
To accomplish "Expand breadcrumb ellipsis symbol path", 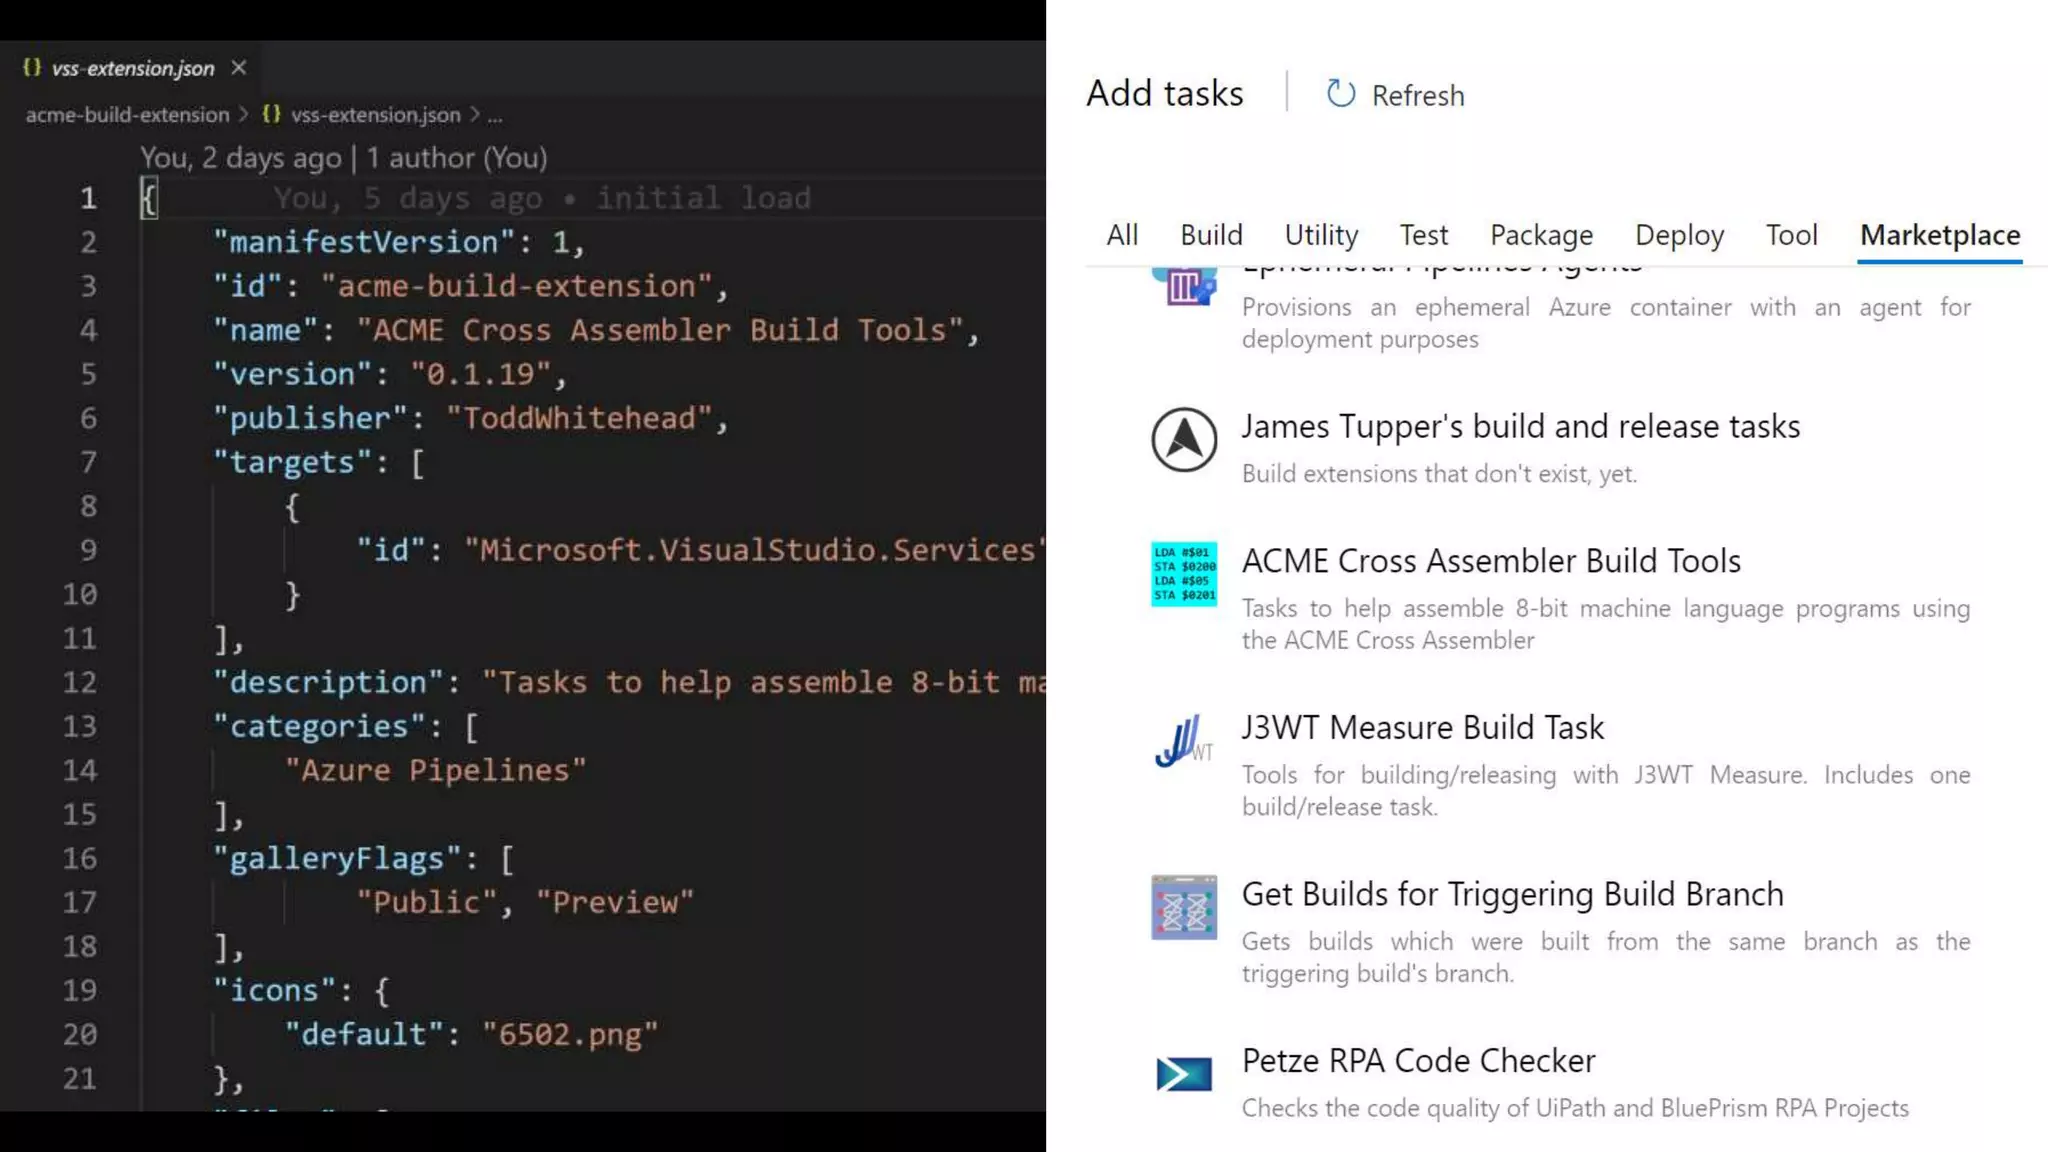I will pyautogui.click(x=495, y=115).
